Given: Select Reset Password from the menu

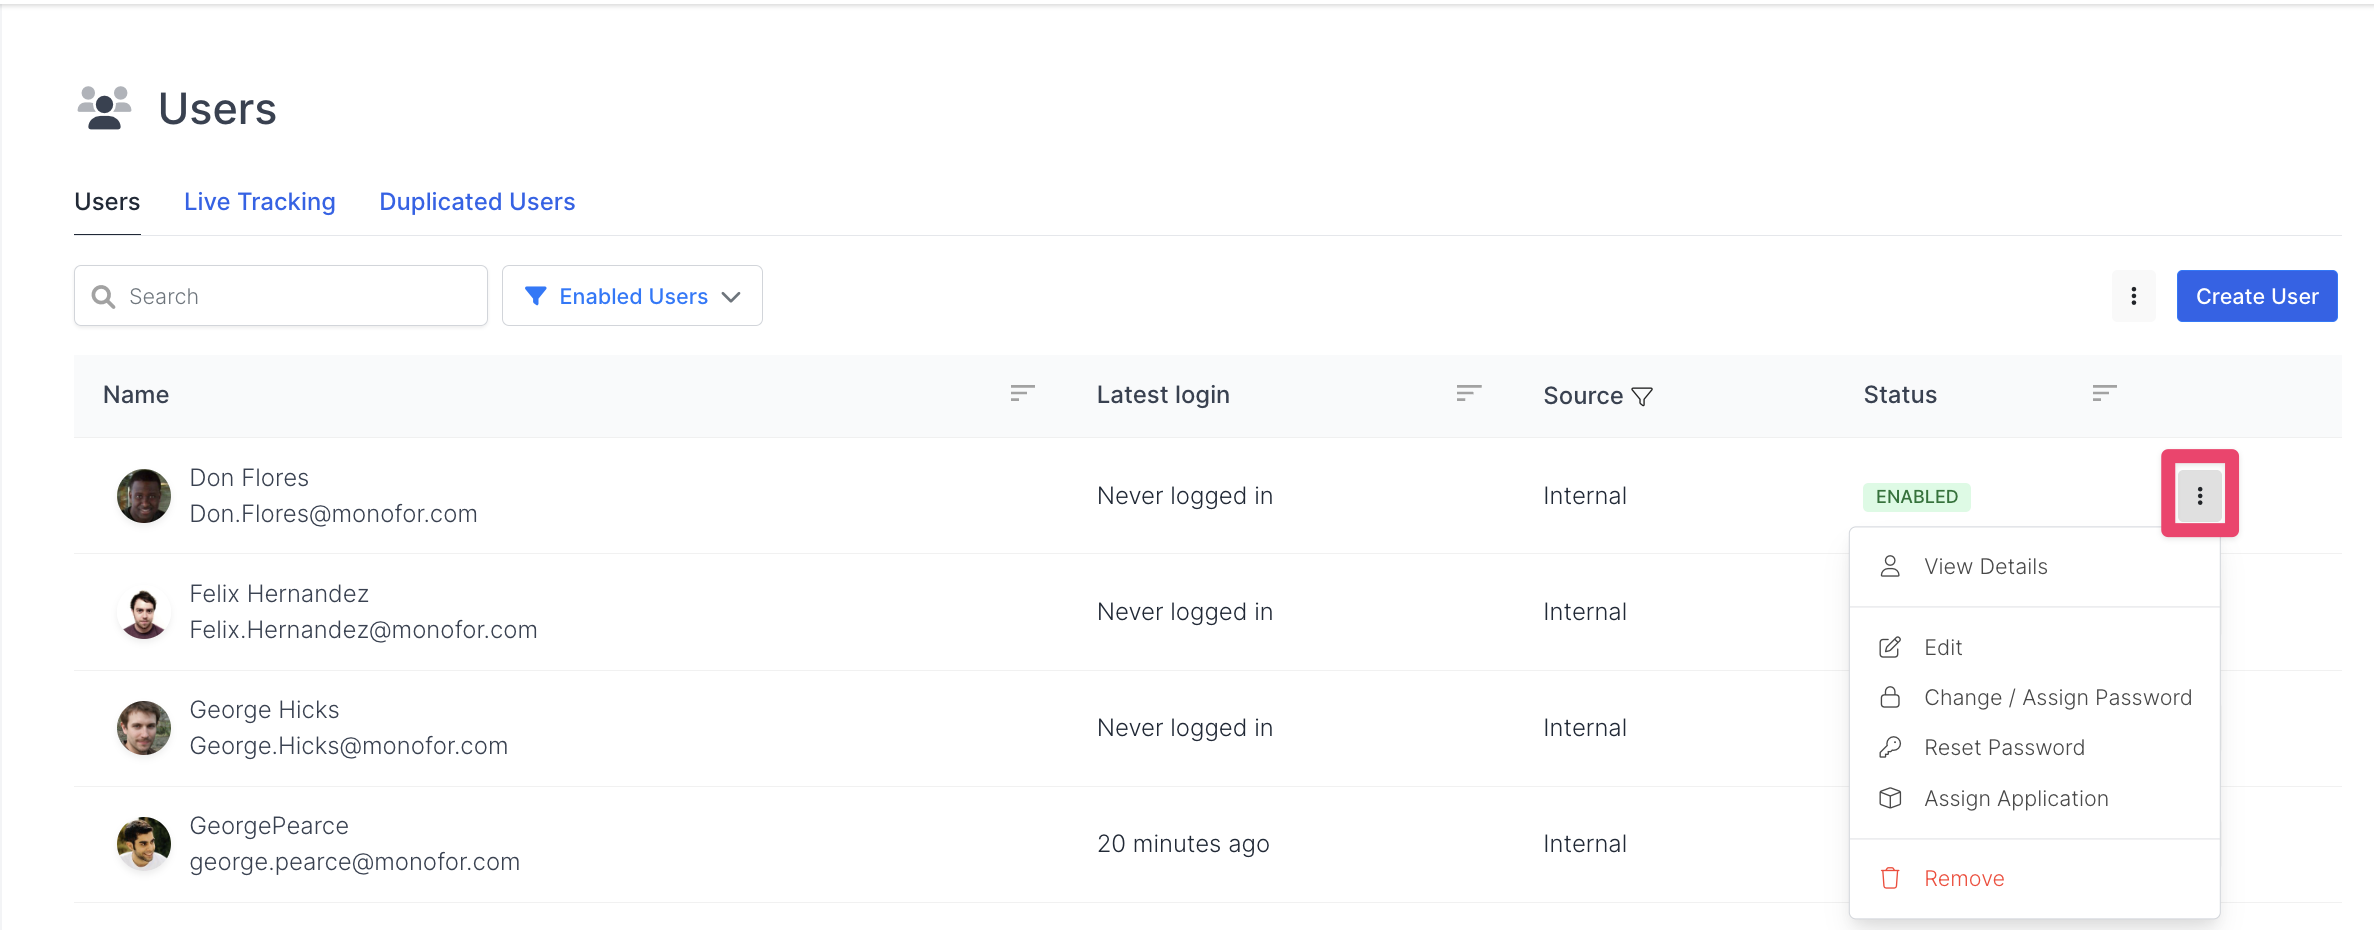Looking at the screenshot, I should pos(2004,748).
